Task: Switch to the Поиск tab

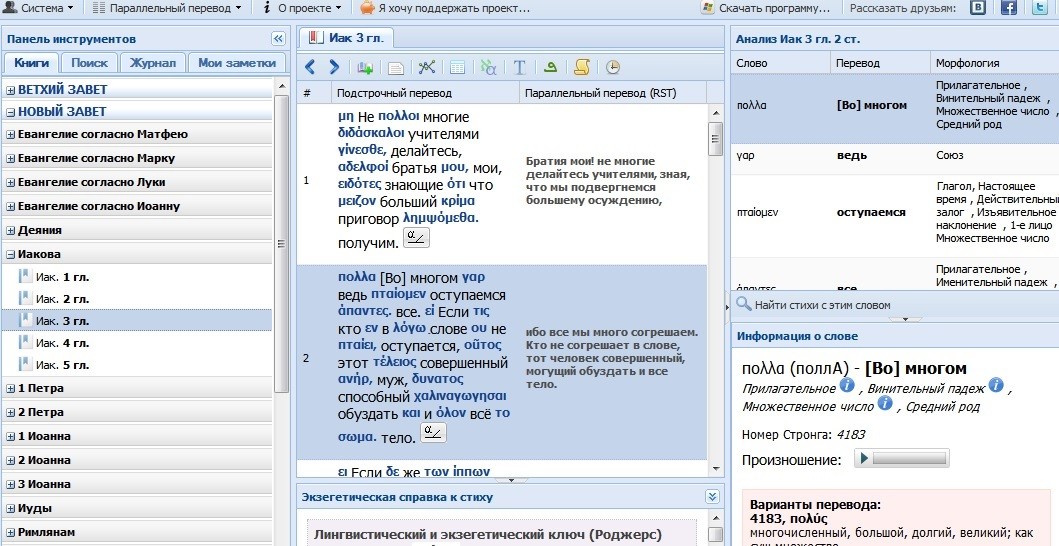Action: point(90,63)
